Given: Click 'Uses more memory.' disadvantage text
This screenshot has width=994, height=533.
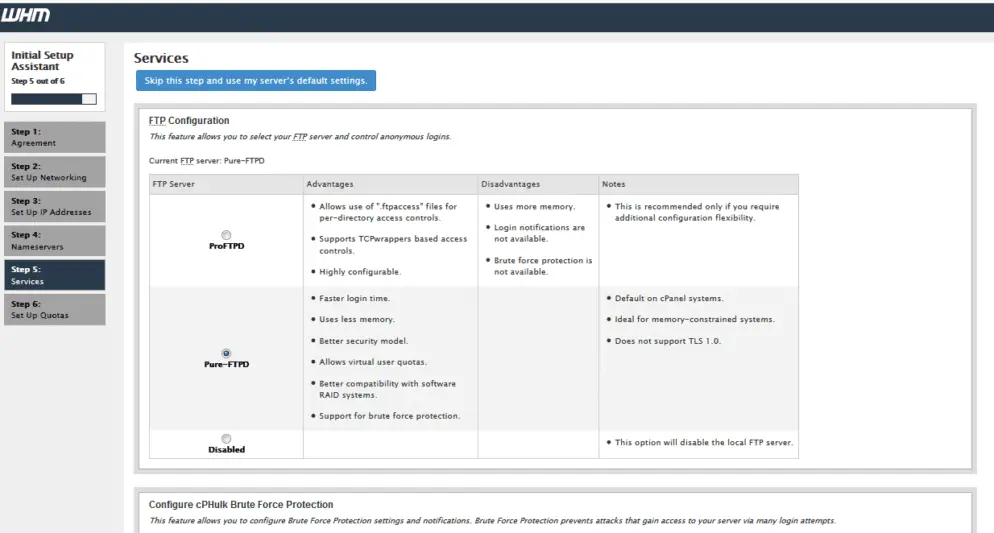Looking at the screenshot, I should [x=534, y=207].
